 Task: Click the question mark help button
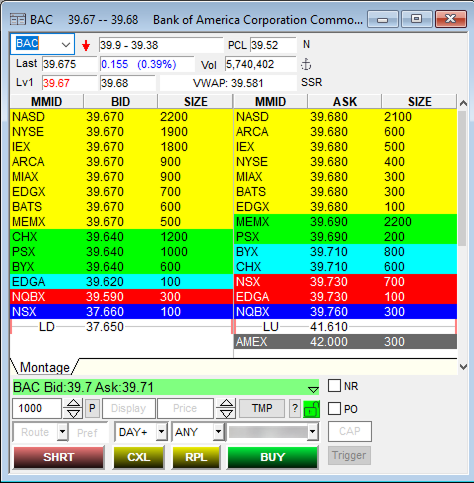point(295,408)
